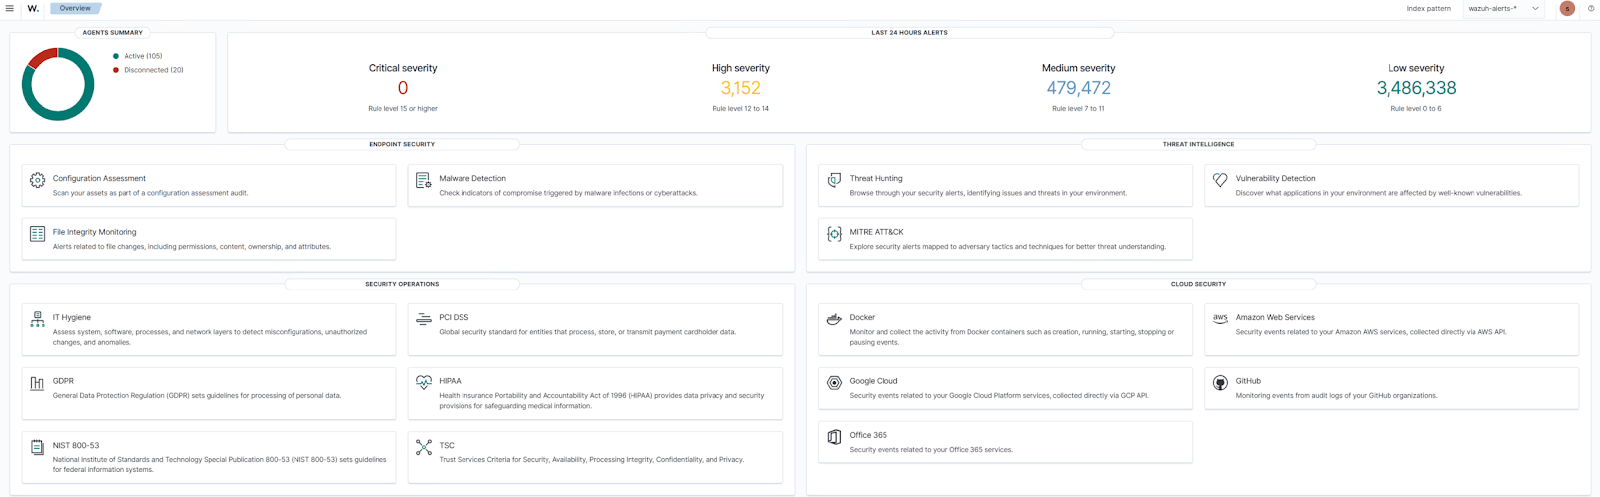Screen dimensions: 1600x497
Task: Open the user avatar menu
Action: click(x=1567, y=8)
